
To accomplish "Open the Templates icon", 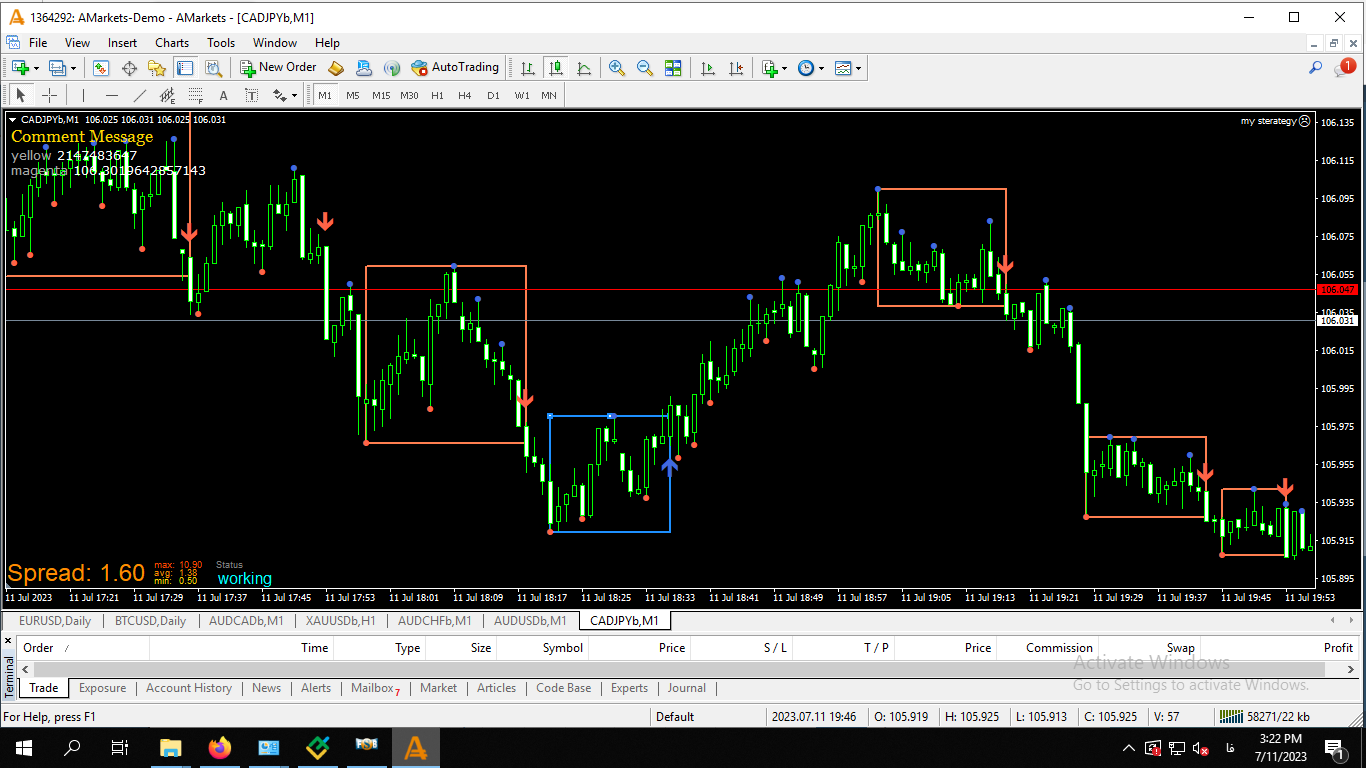I will [x=843, y=68].
